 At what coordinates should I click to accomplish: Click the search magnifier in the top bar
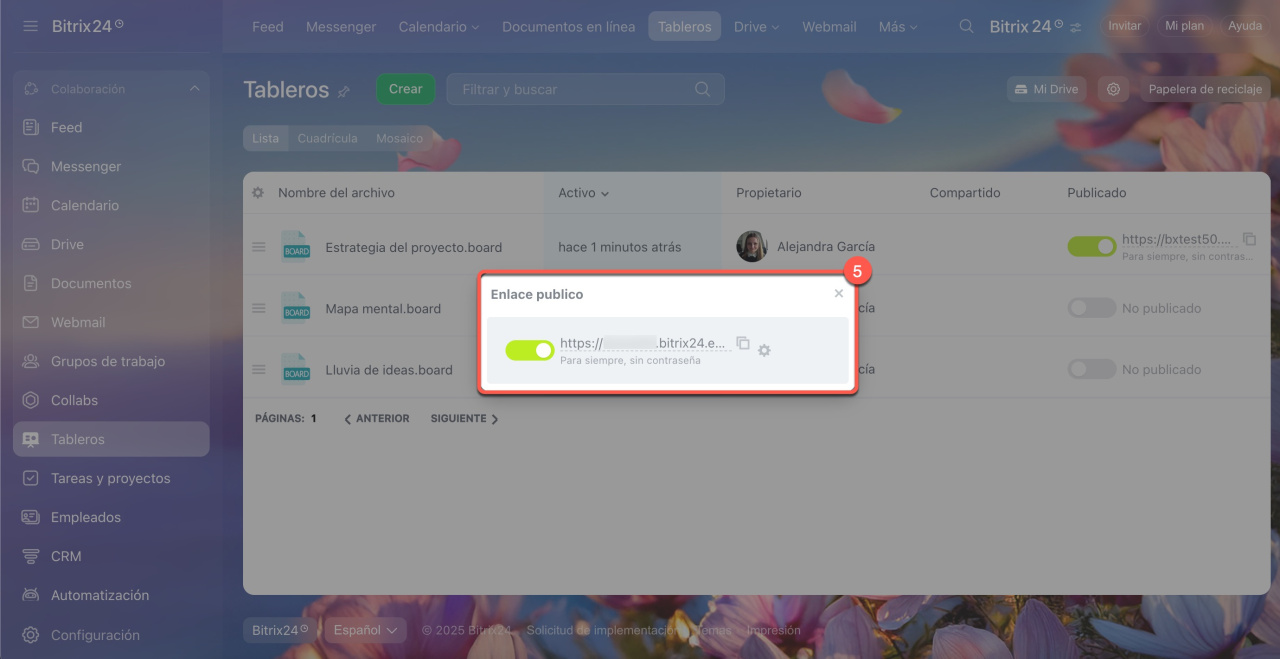pyautogui.click(x=966, y=27)
